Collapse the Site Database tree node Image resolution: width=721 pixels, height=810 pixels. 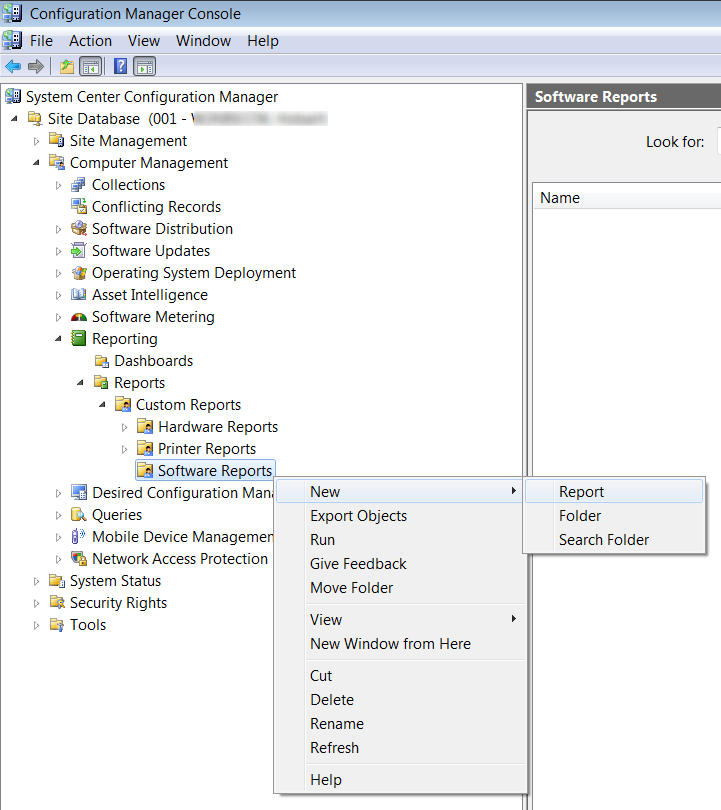(x=14, y=119)
